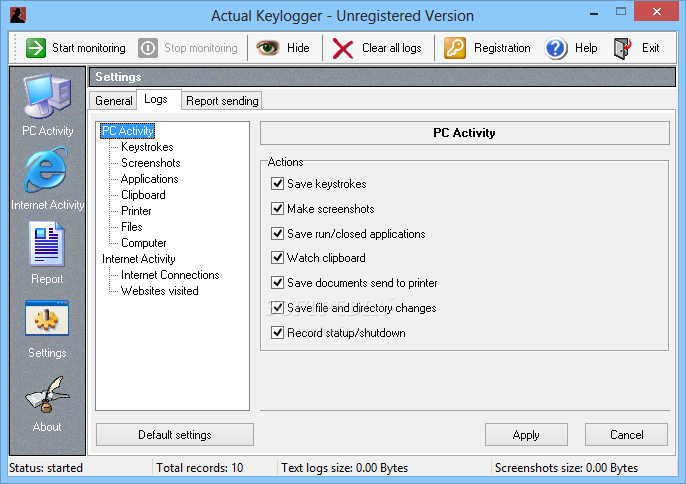Switch to the General tab
Viewport: 686px width, 484px height.
click(x=114, y=101)
